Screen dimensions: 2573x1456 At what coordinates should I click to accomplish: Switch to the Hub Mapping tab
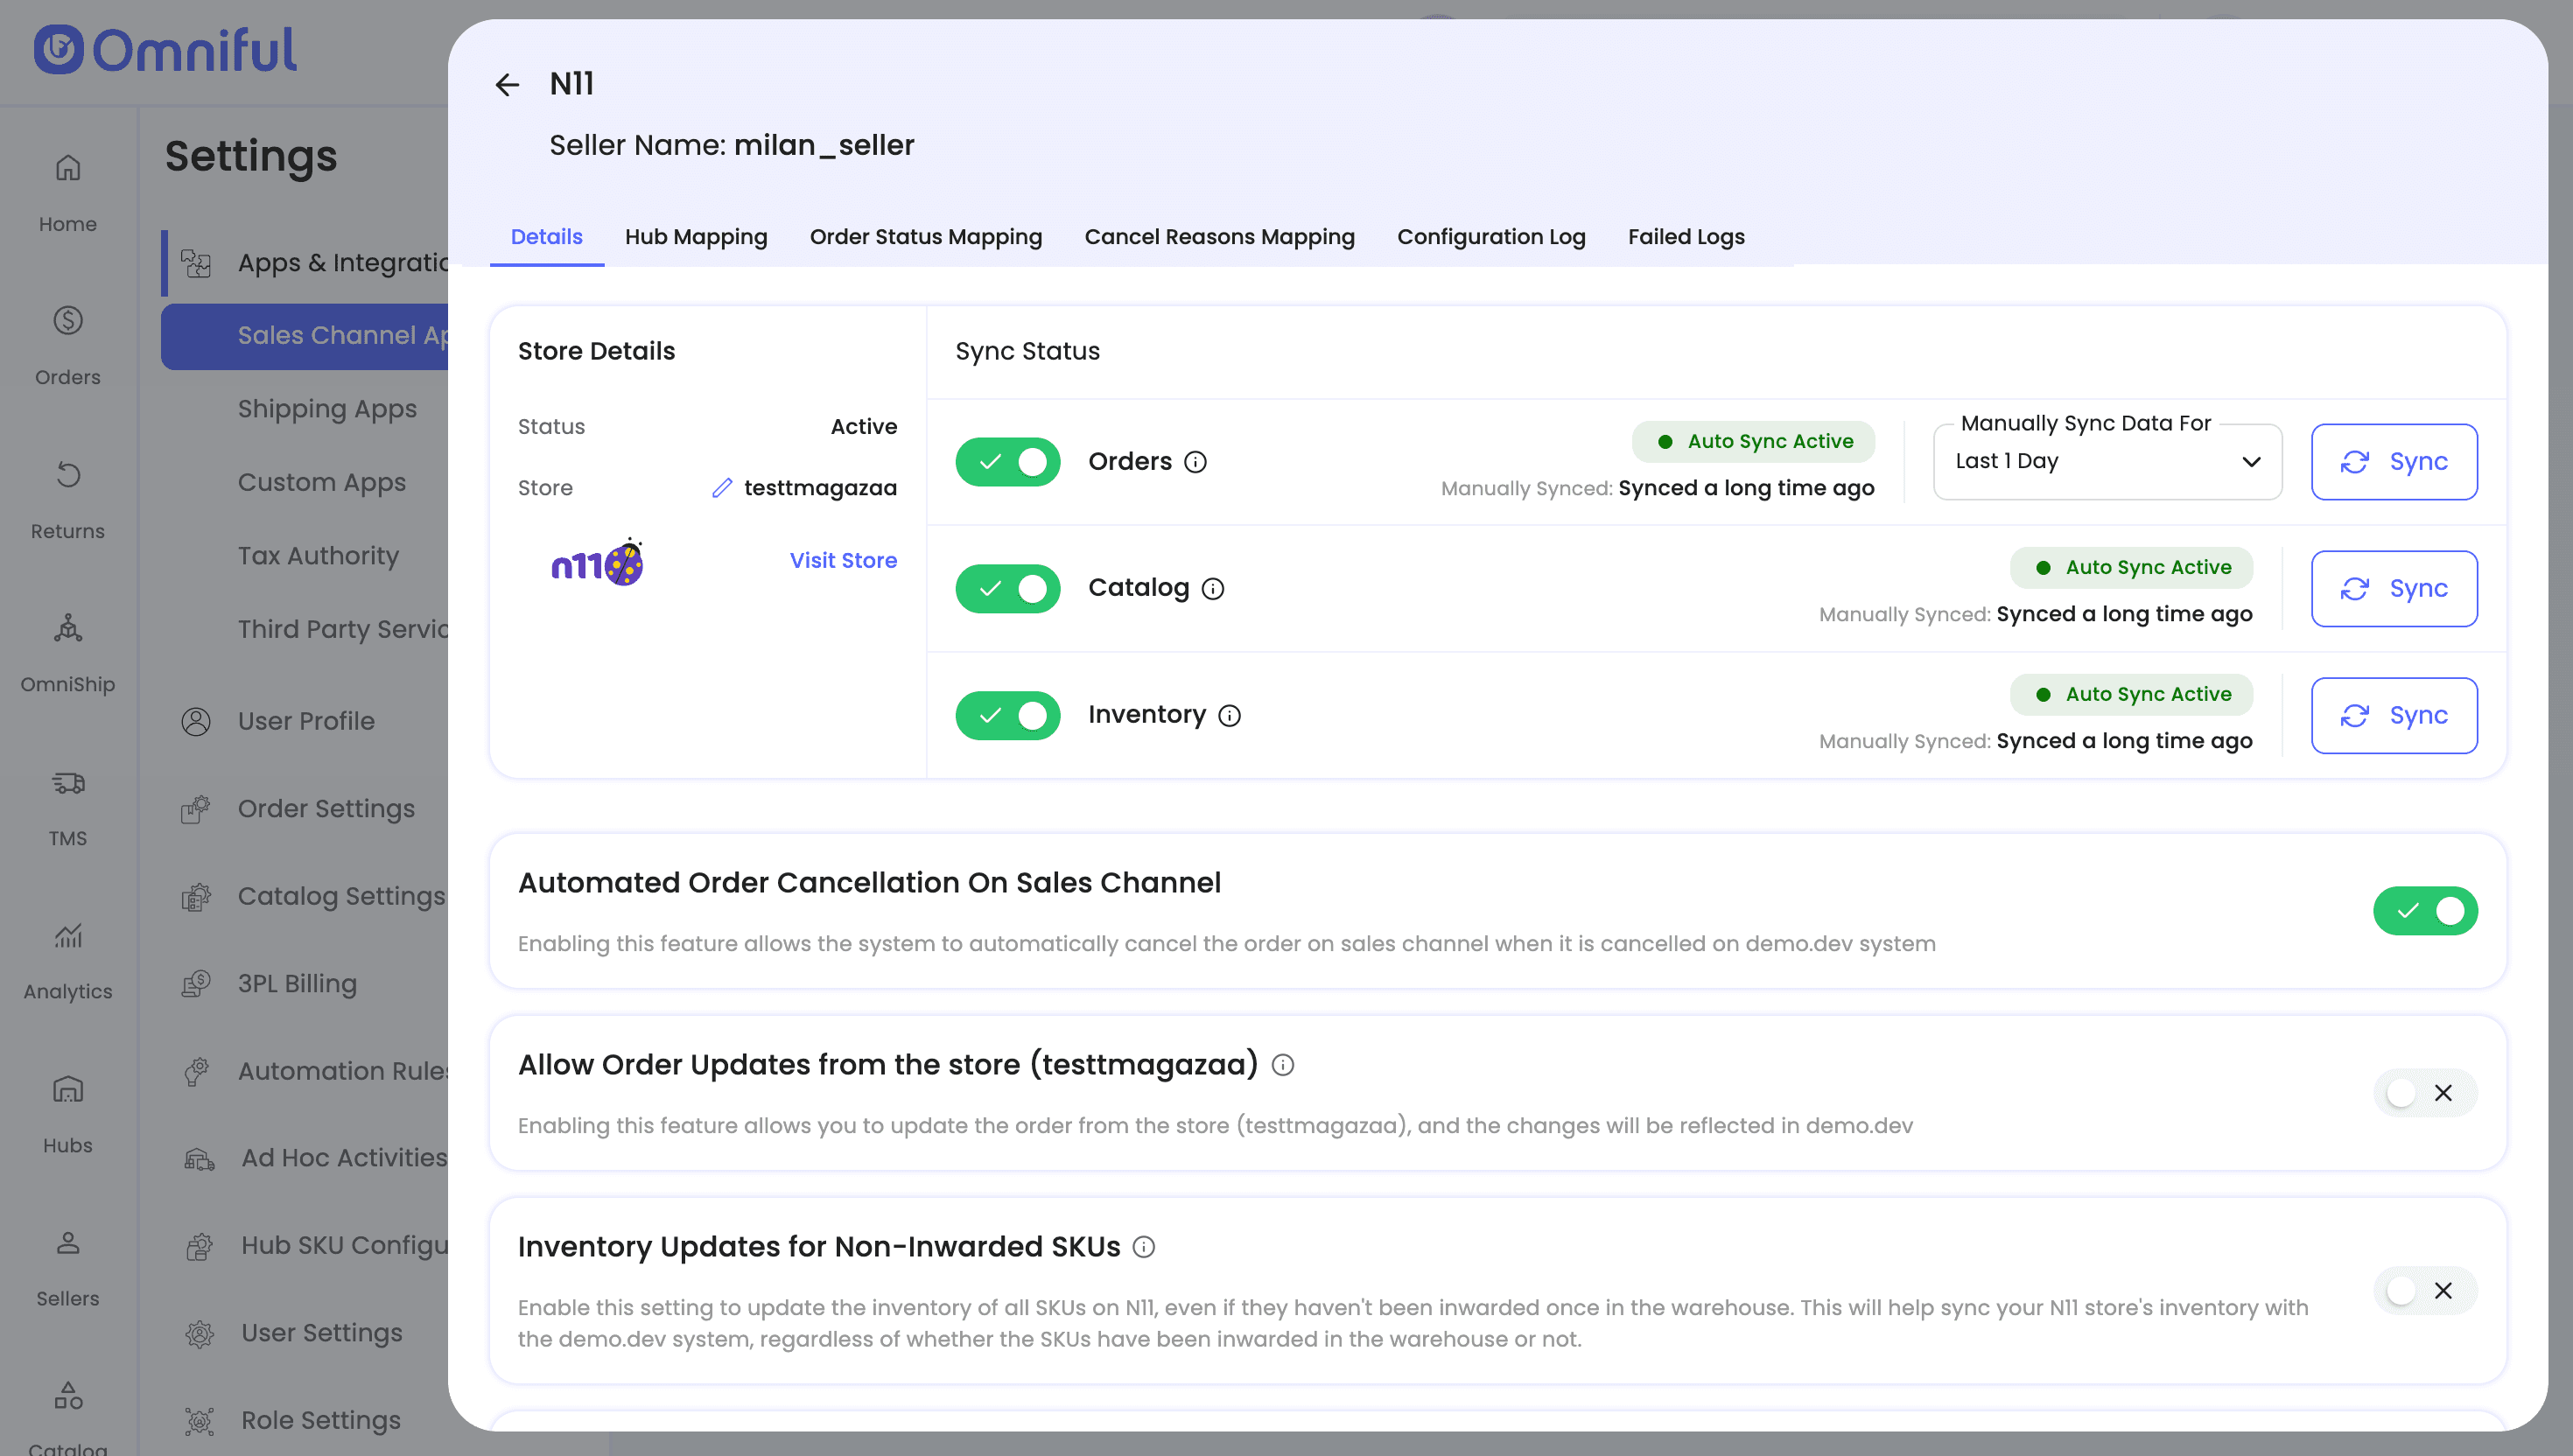(x=696, y=237)
